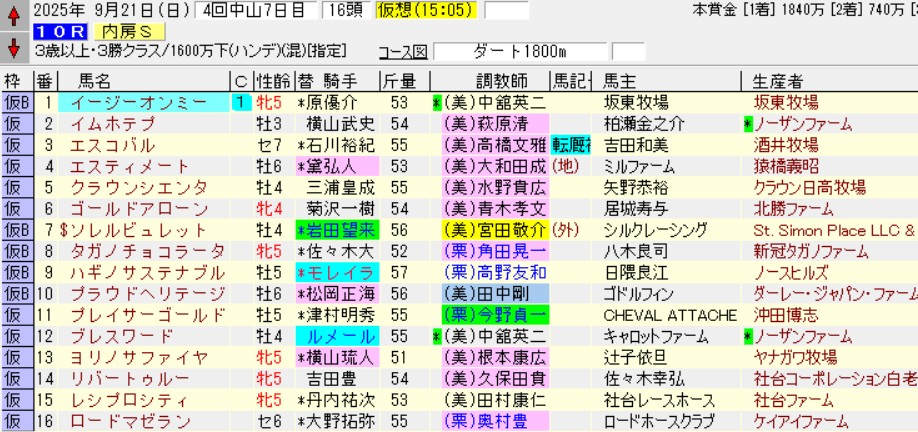Open the コース図 course map link

coord(402,51)
